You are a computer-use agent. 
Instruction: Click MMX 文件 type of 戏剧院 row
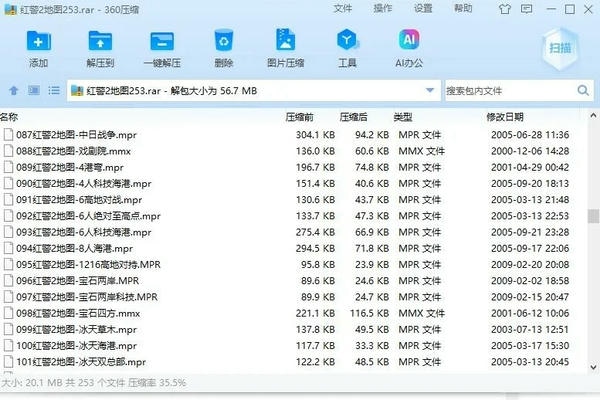(x=421, y=151)
